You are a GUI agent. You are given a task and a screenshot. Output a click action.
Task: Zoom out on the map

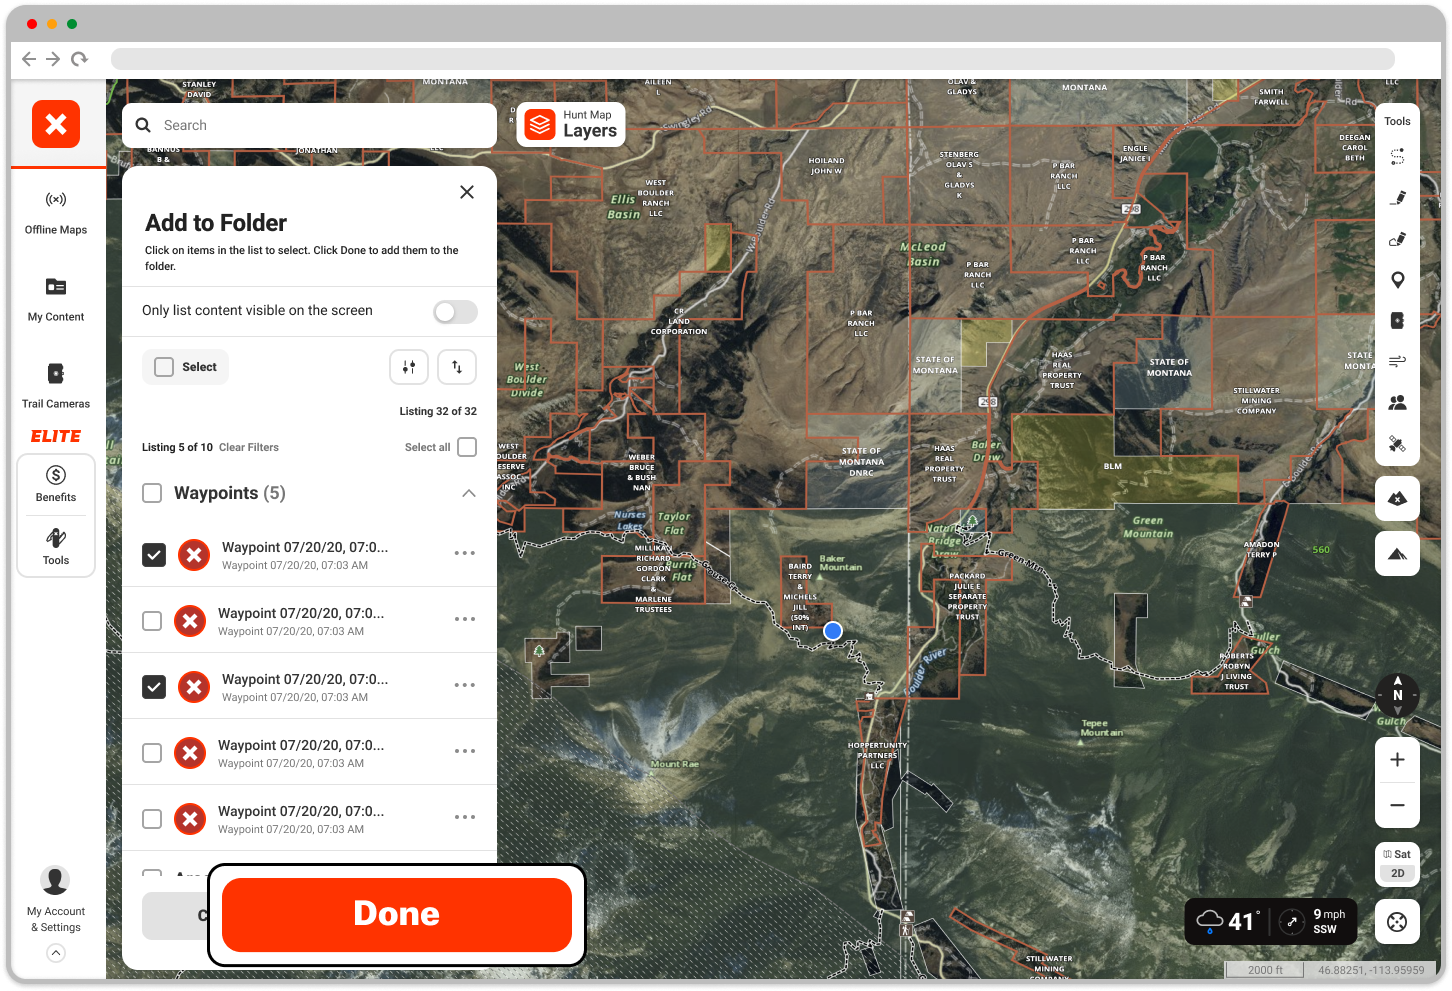coord(1397,805)
